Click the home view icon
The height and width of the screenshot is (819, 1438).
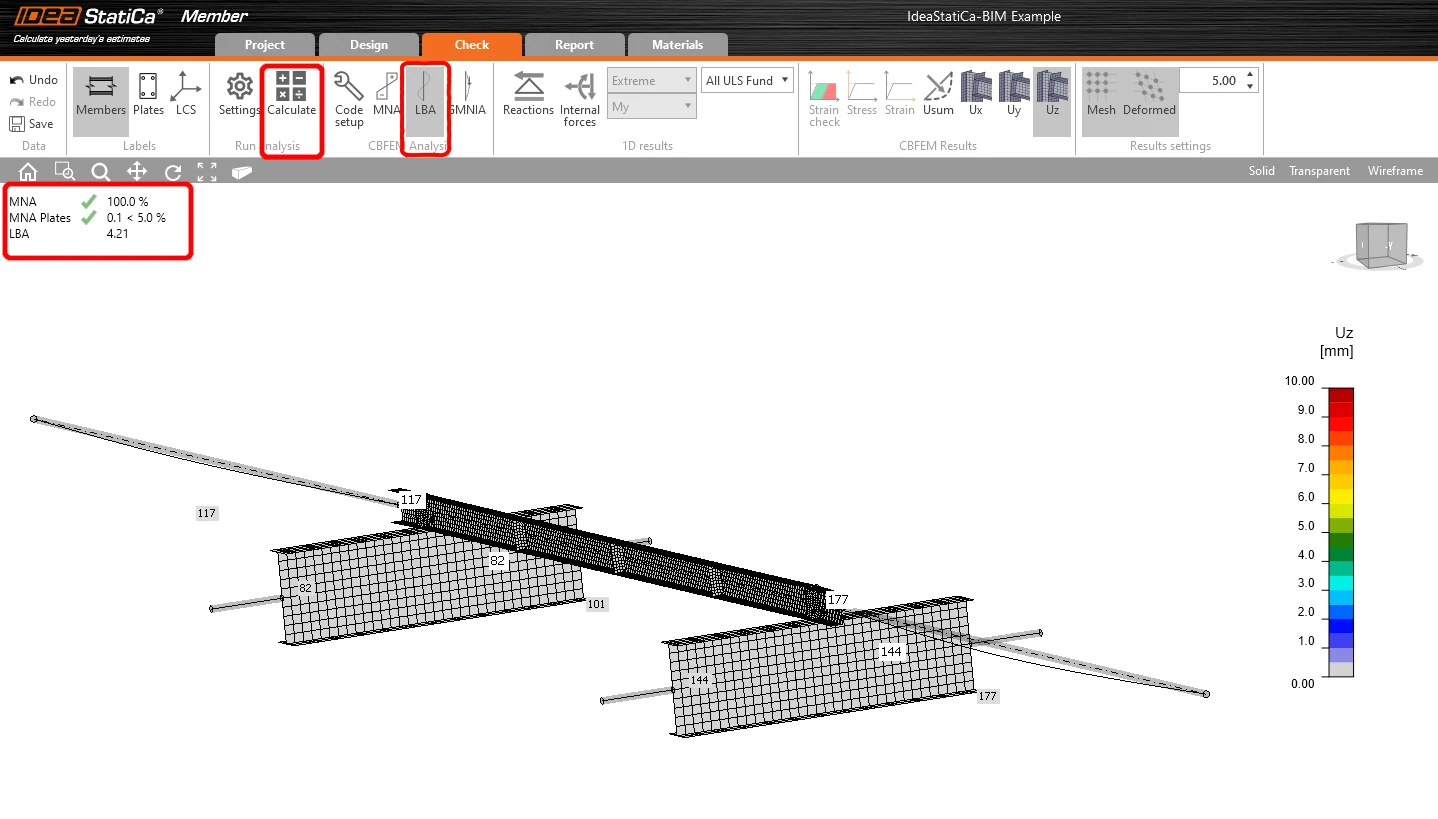(28, 171)
